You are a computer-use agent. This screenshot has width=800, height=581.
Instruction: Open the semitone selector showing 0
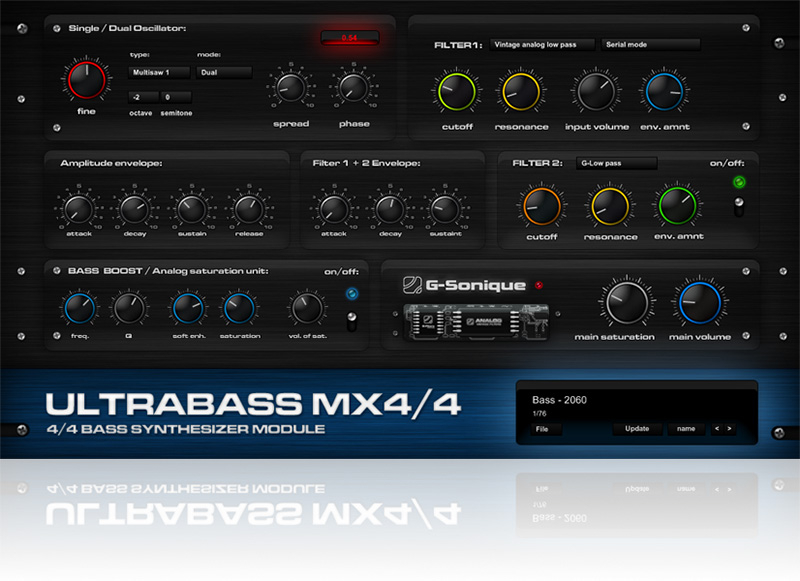pyautogui.click(x=176, y=97)
